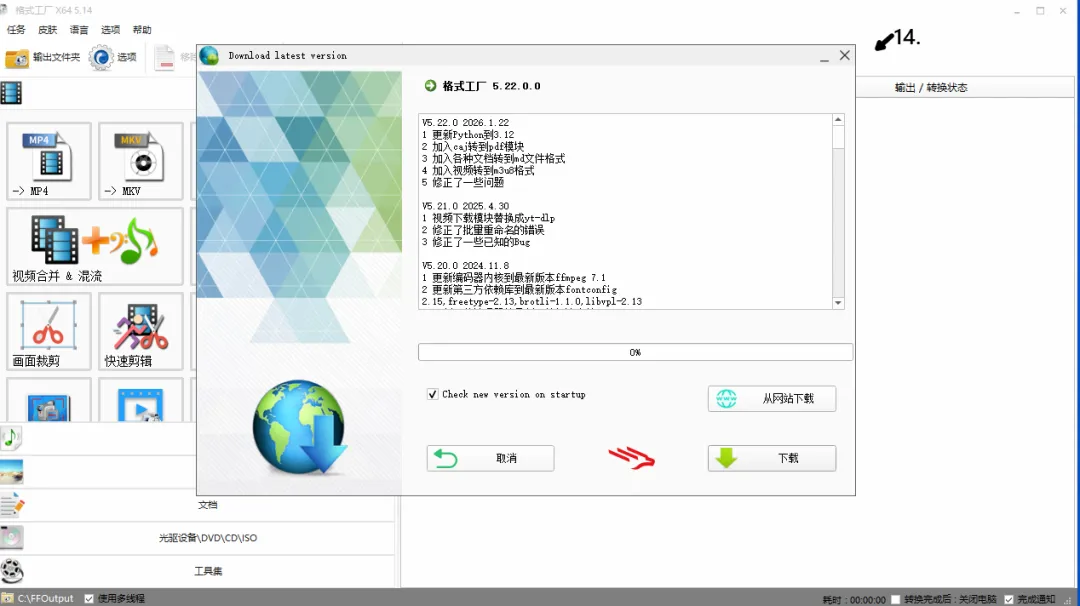Click the 取消 button in dialog

coord(490,459)
